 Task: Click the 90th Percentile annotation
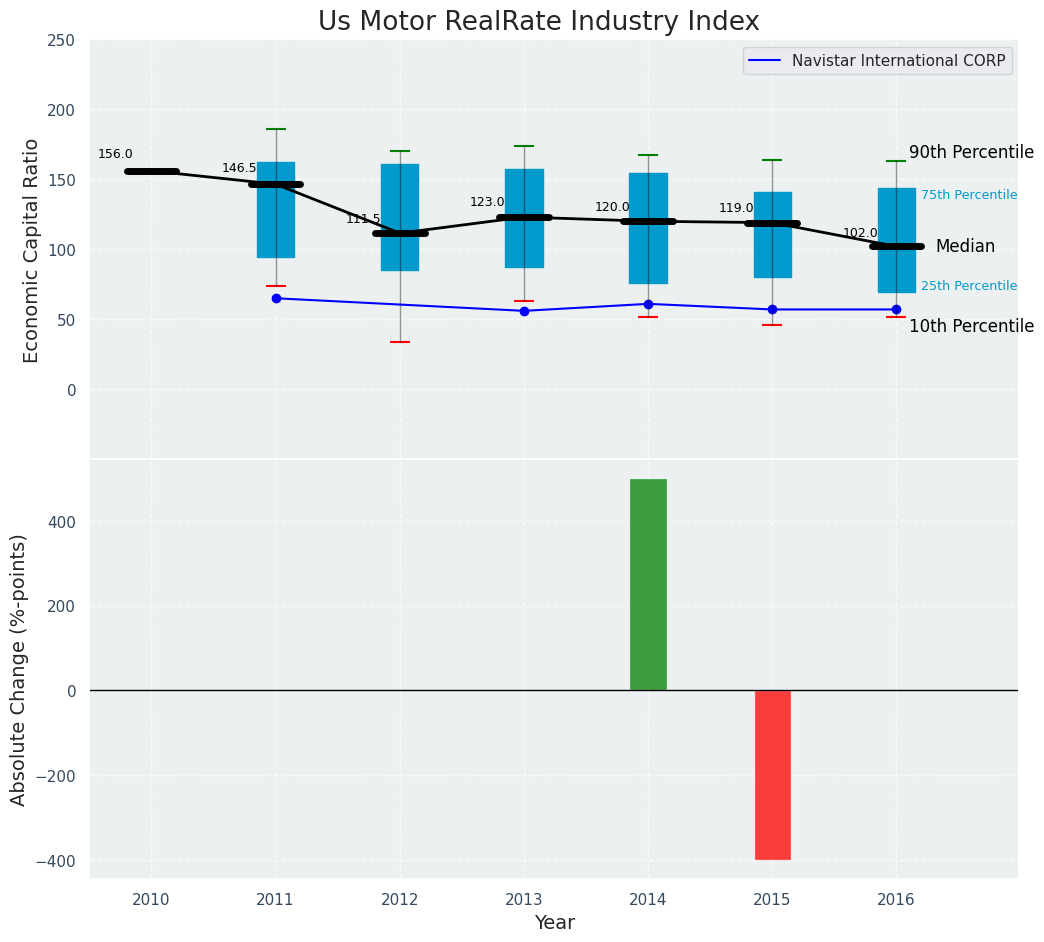(x=970, y=152)
